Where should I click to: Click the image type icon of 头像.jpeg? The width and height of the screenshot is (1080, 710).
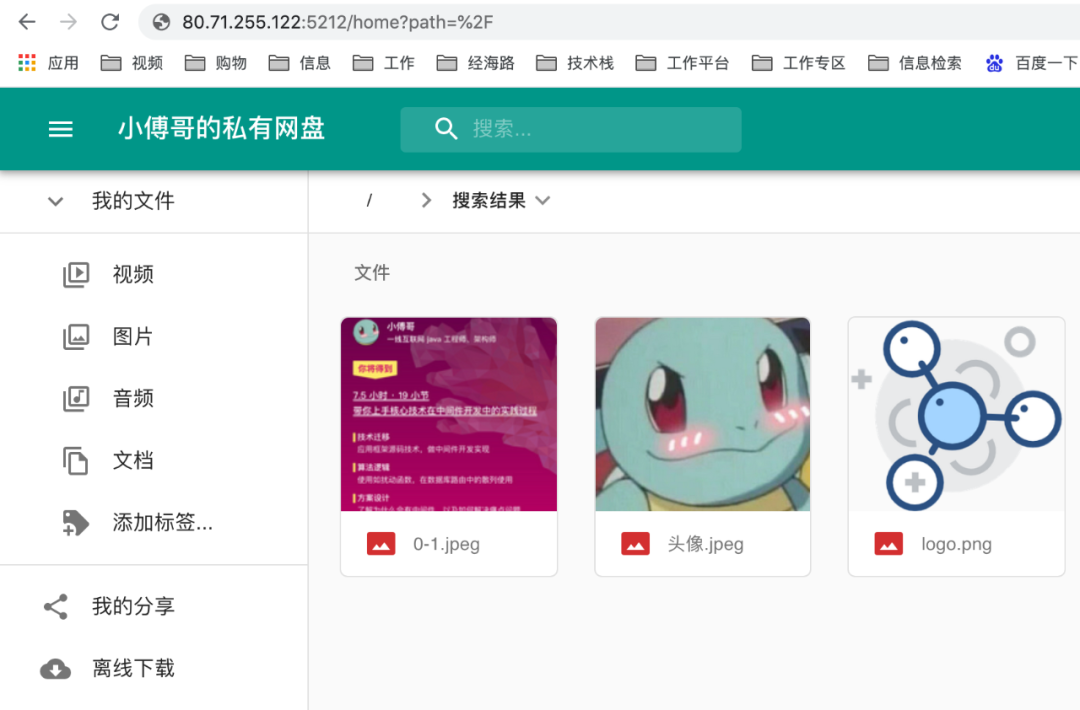tap(635, 544)
